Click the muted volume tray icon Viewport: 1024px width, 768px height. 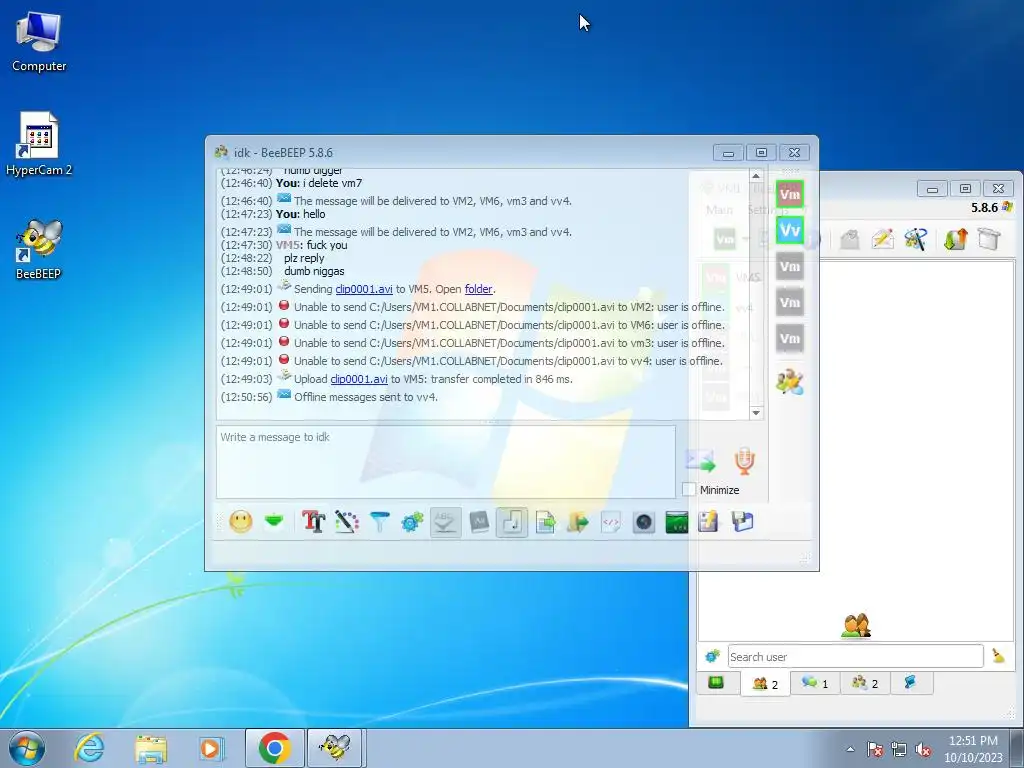(923, 750)
